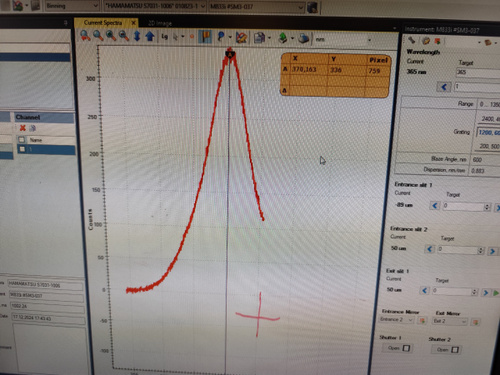Click Entrance slit 1 left arrow button
Image resolution: width=500 pixels, height=375 pixels.
point(435,206)
